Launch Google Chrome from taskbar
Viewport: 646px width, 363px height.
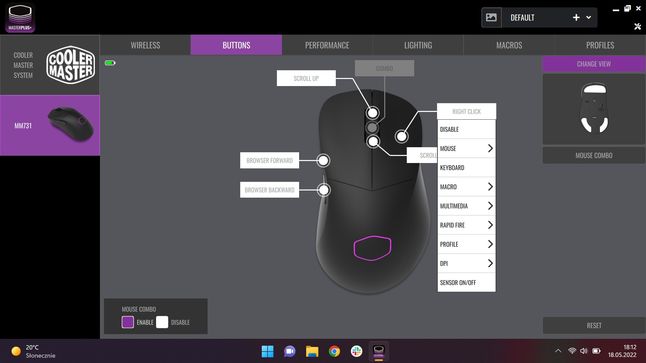[334, 351]
